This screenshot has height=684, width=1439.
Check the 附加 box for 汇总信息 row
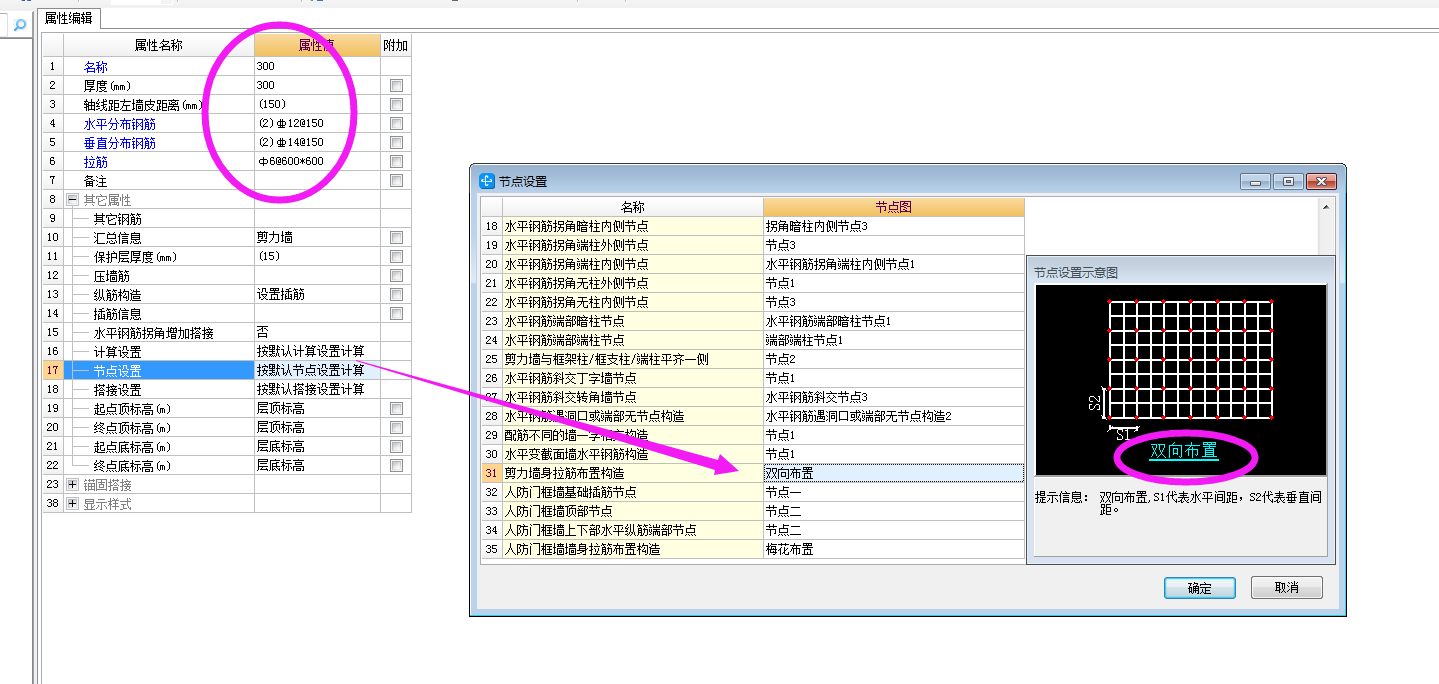click(397, 237)
